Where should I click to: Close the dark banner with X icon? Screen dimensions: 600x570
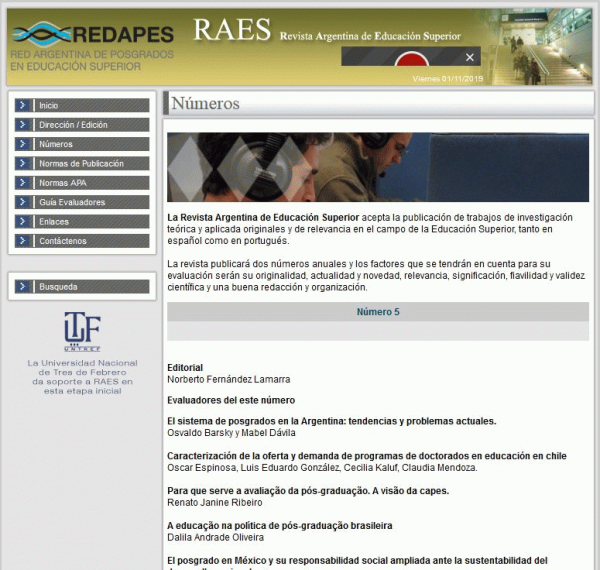470,57
